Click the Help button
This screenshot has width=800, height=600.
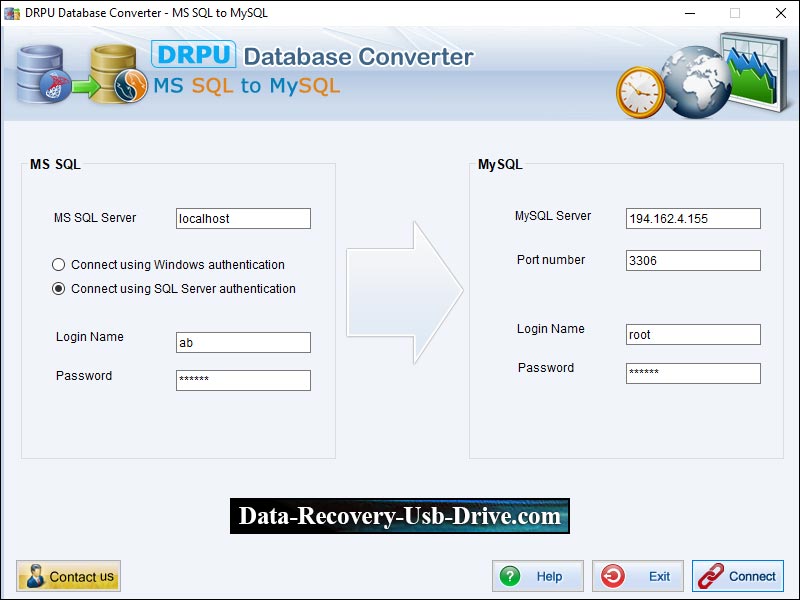[x=537, y=575]
